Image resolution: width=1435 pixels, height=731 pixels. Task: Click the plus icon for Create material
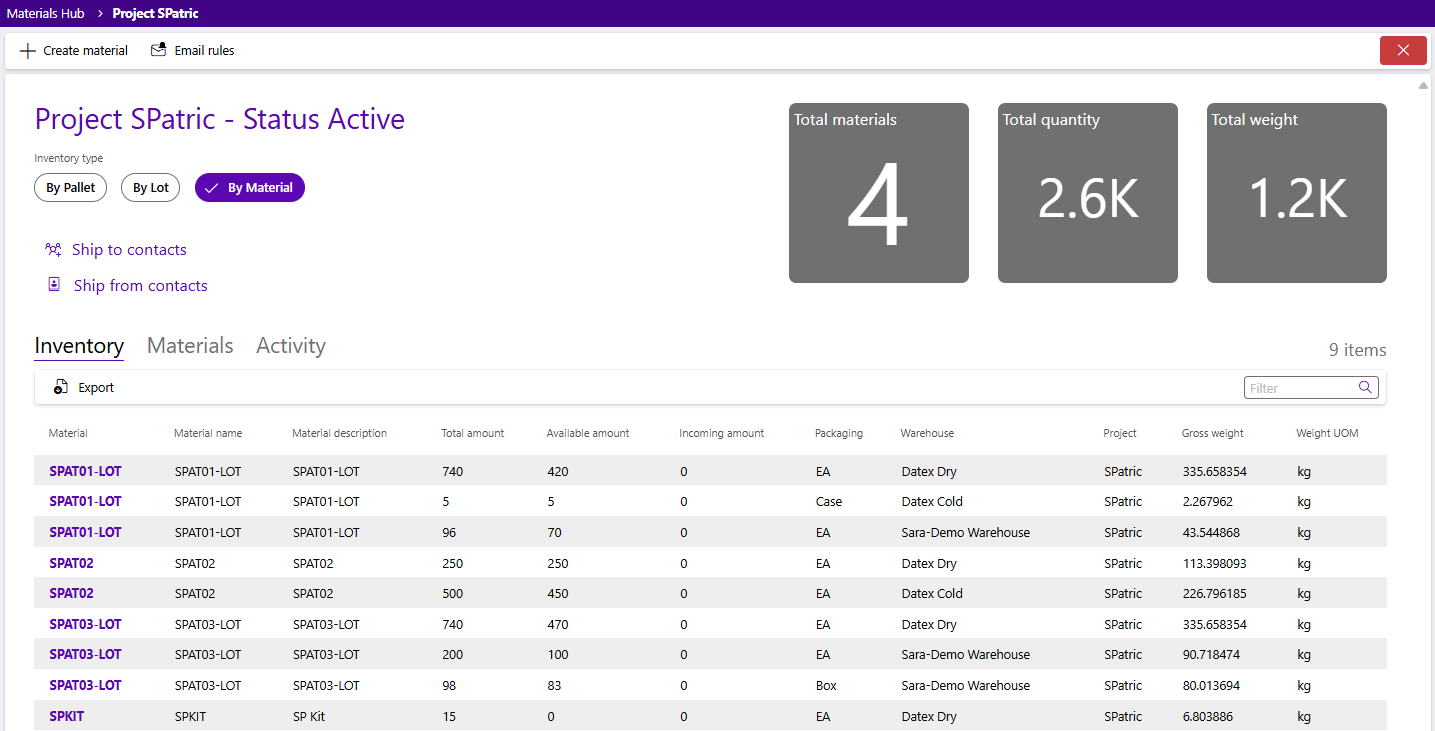28,51
